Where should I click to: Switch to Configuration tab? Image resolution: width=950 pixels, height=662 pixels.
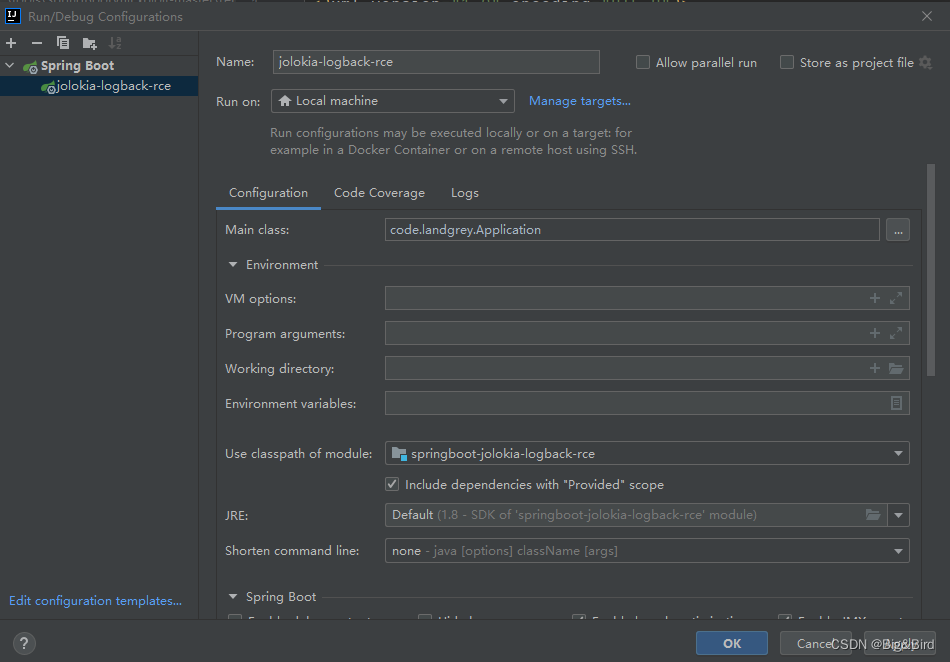pyautogui.click(x=268, y=193)
